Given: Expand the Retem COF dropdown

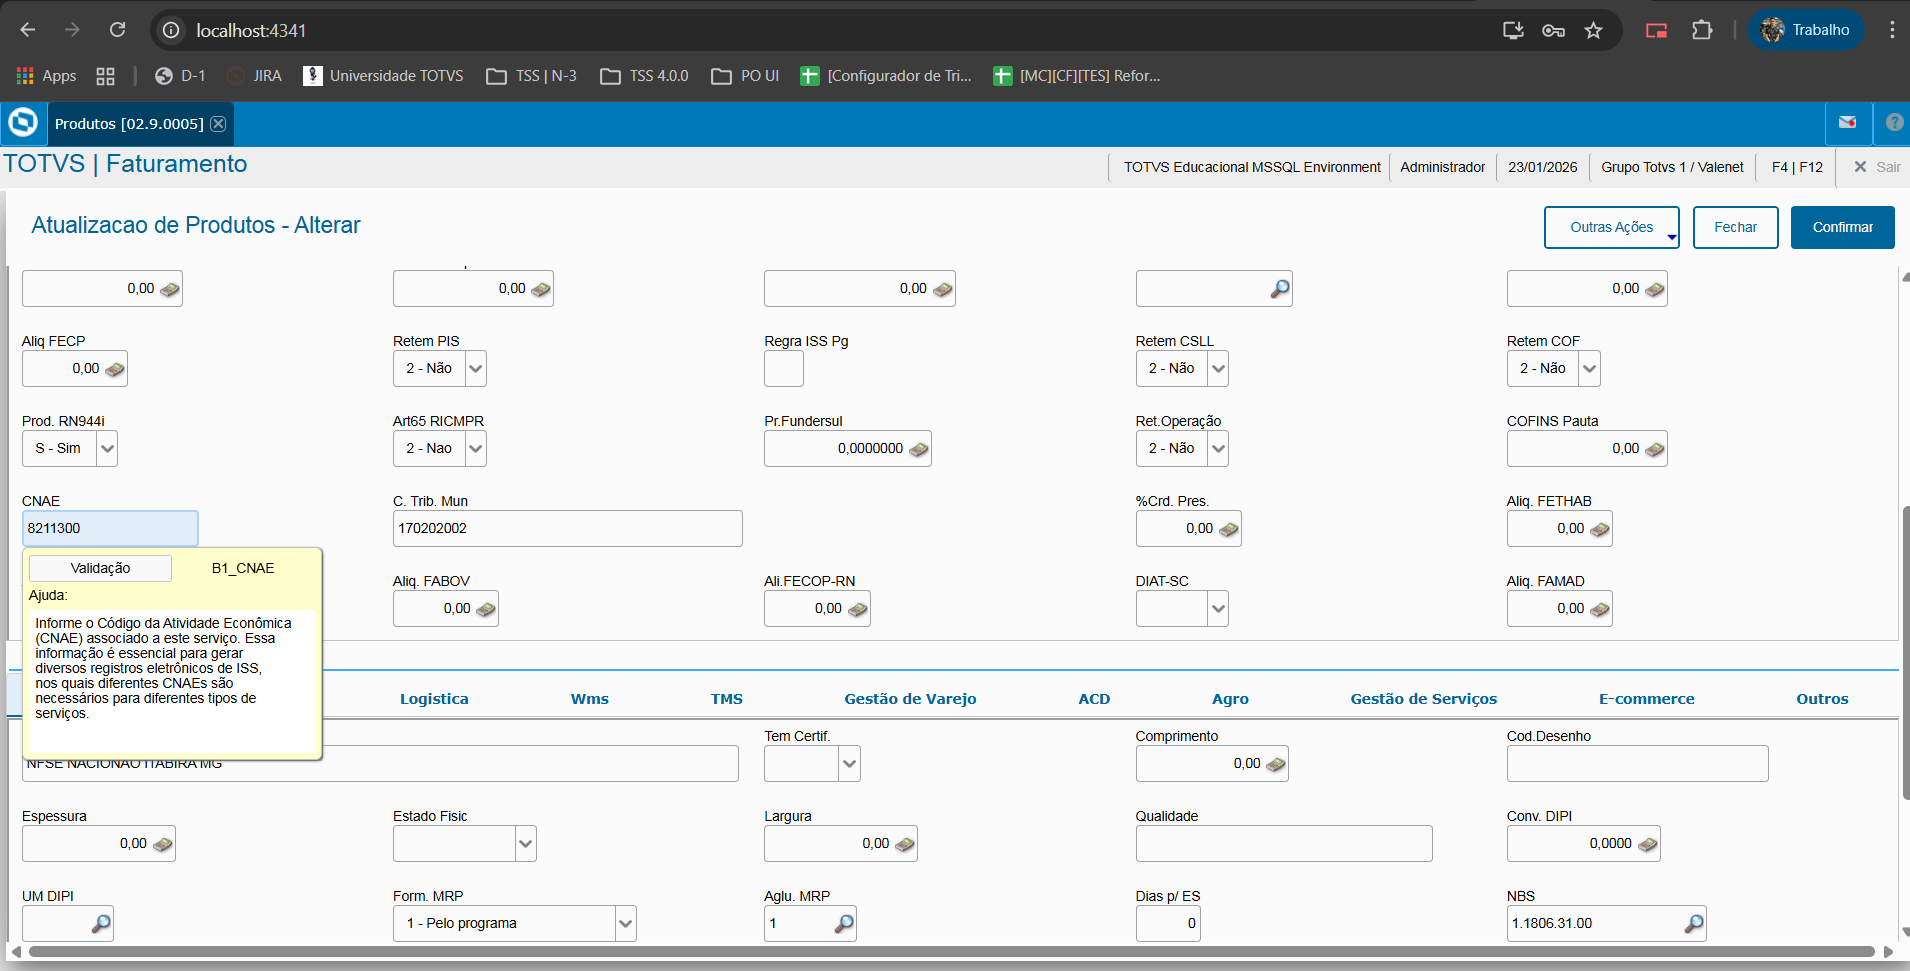Looking at the screenshot, I should pyautogui.click(x=1589, y=369).
